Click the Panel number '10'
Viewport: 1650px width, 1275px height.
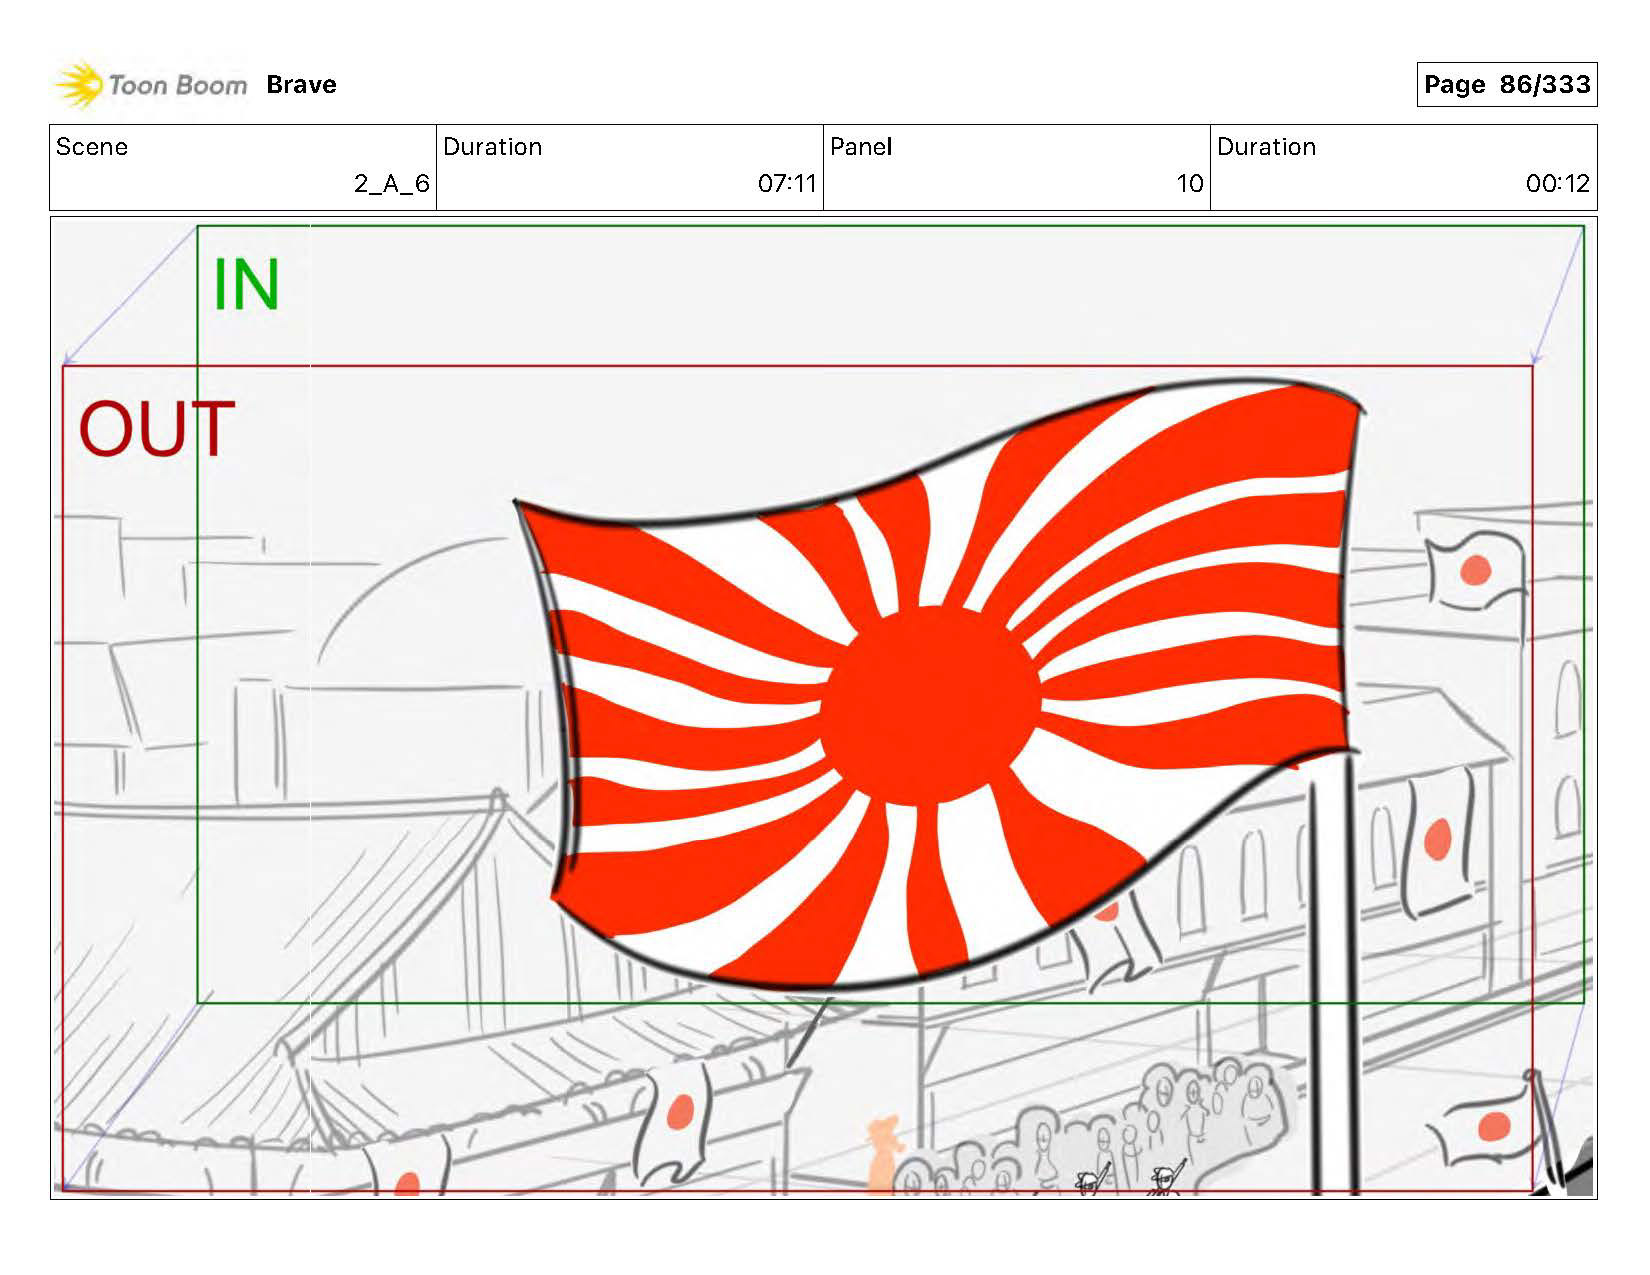coord(1189,183)
